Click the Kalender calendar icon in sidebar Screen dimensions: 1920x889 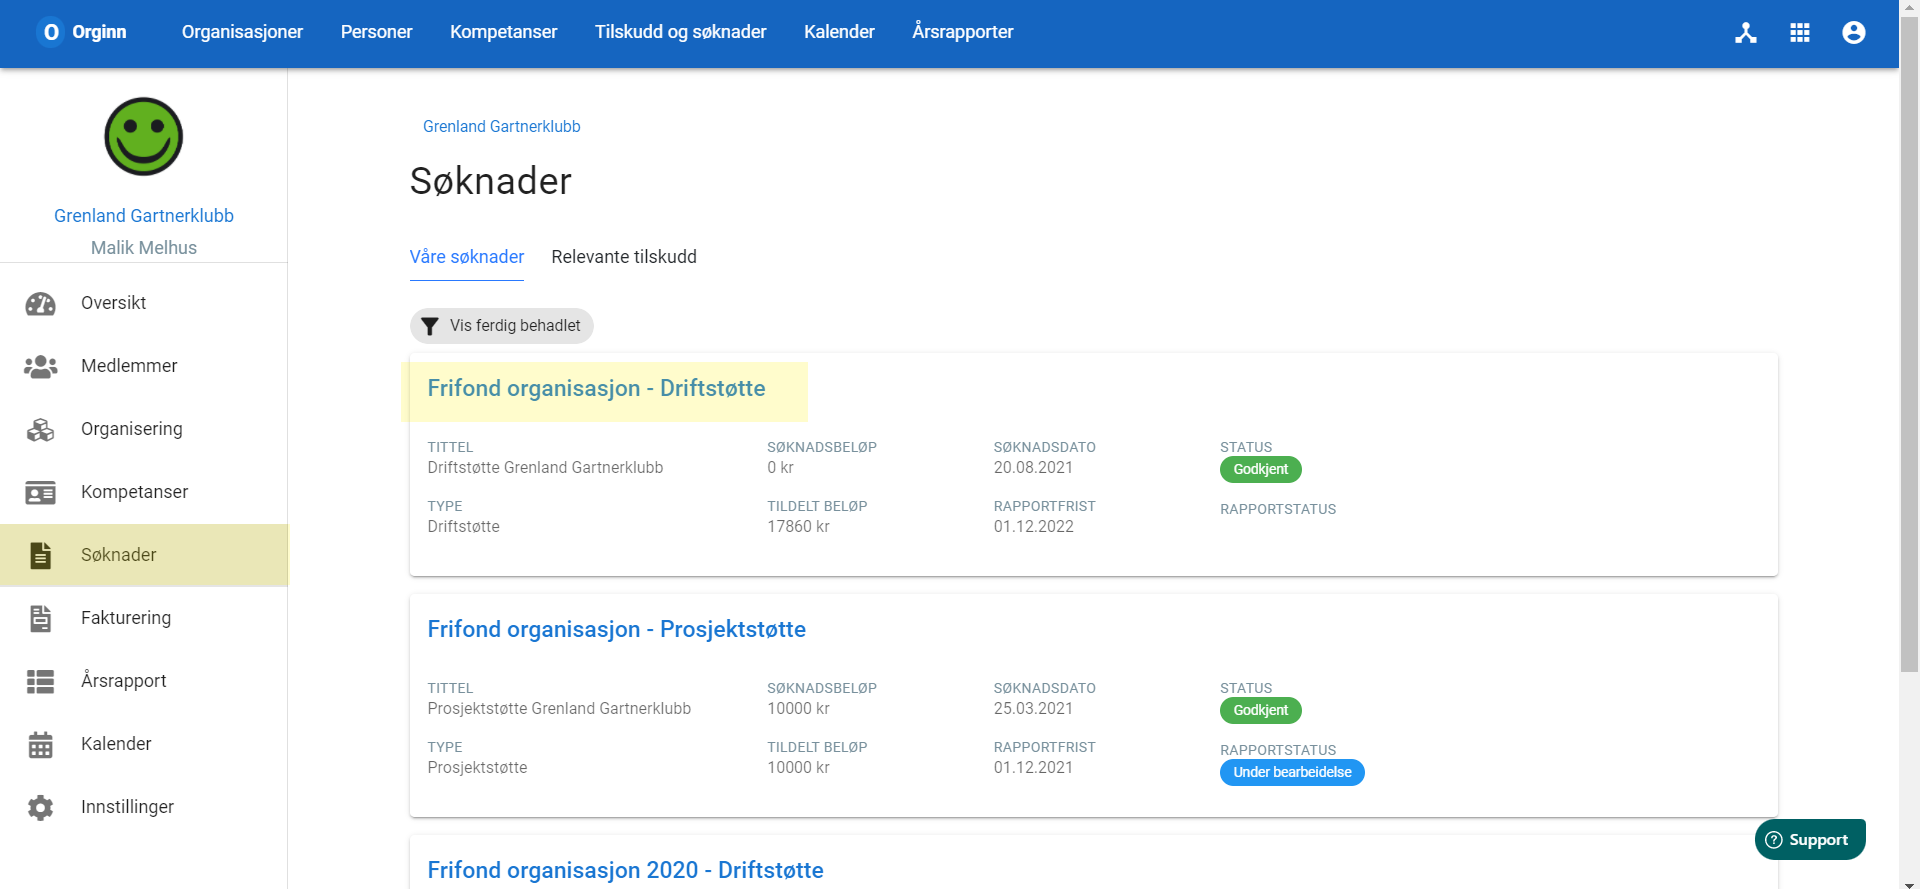[41, 744]
